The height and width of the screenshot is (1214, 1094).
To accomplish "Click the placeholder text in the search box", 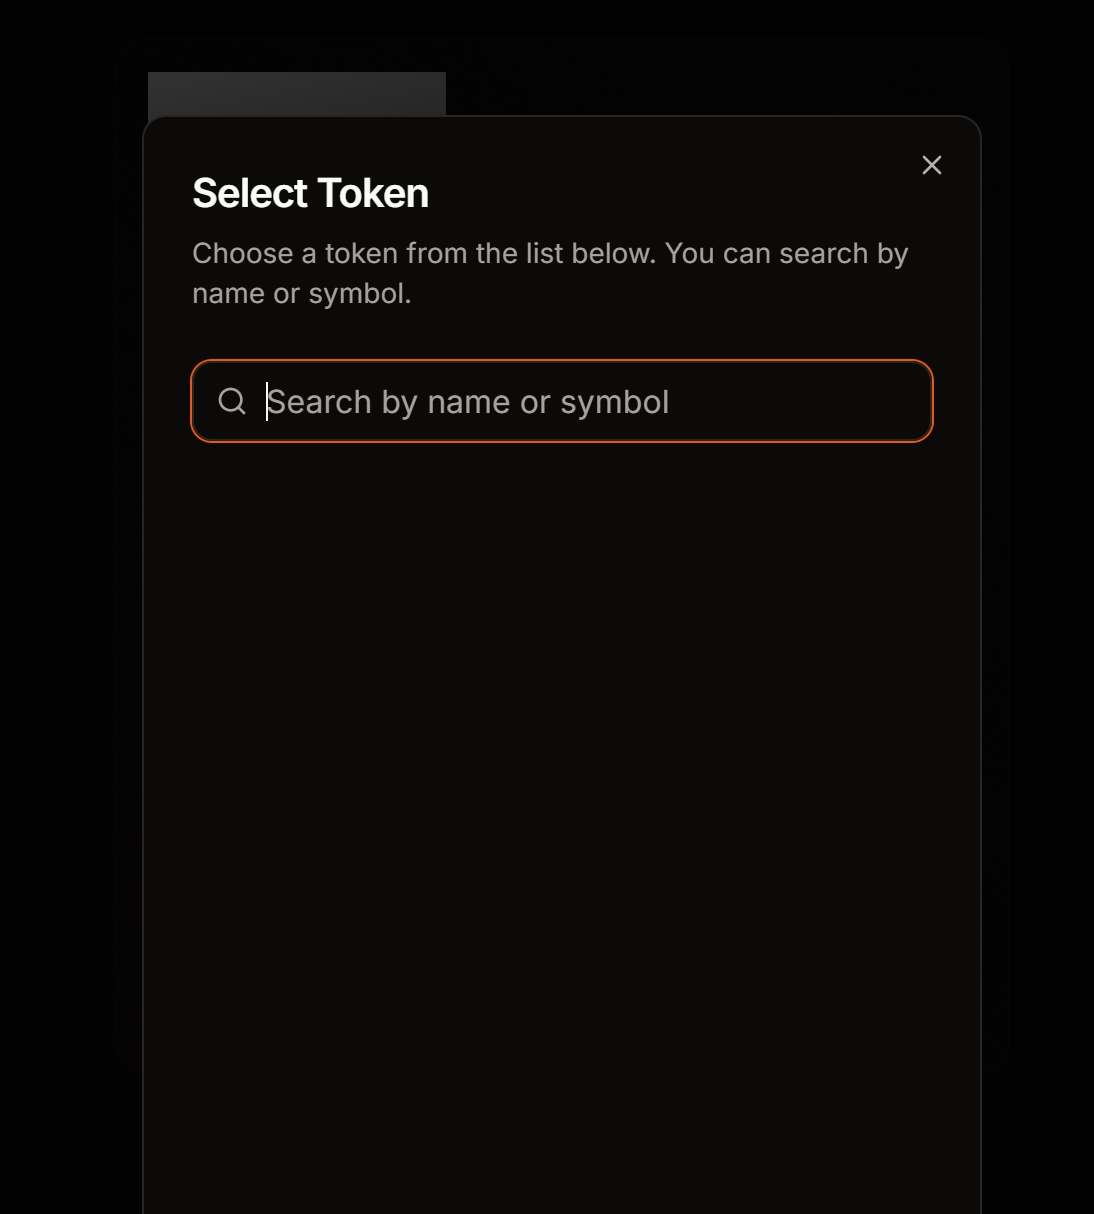I will click(x=468, y=402).
